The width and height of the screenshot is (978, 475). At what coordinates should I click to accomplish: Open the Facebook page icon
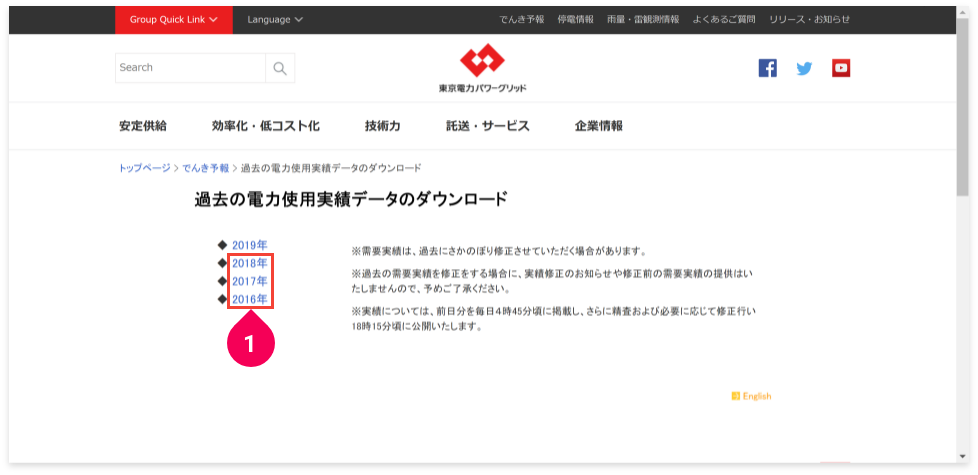[x=767, y=68]
